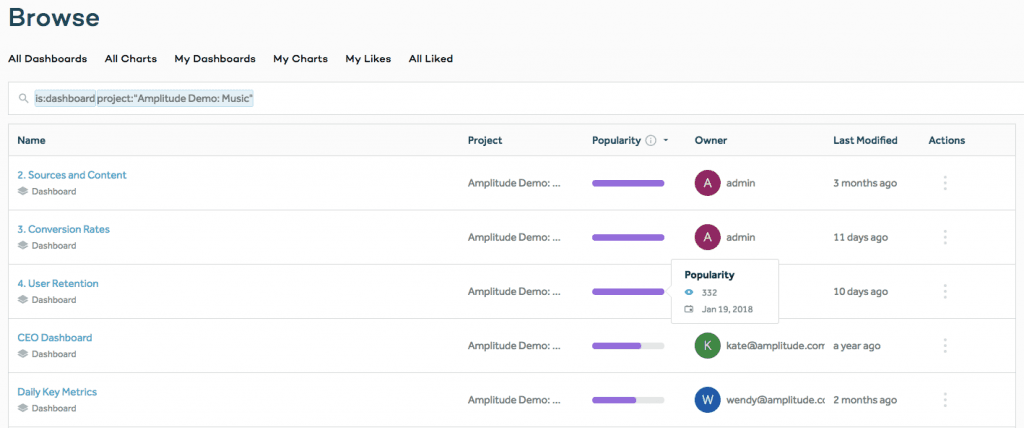The width and height of the screenshot is (1024, 428).
Task: Click popularity bar for Conversion Rates
Action: pos(628,237)
